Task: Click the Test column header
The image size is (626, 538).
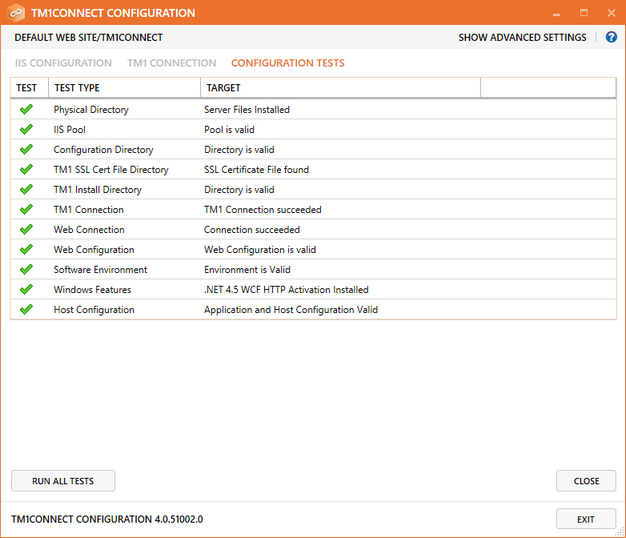Action: pyautogui.click(x=29, y=88)
